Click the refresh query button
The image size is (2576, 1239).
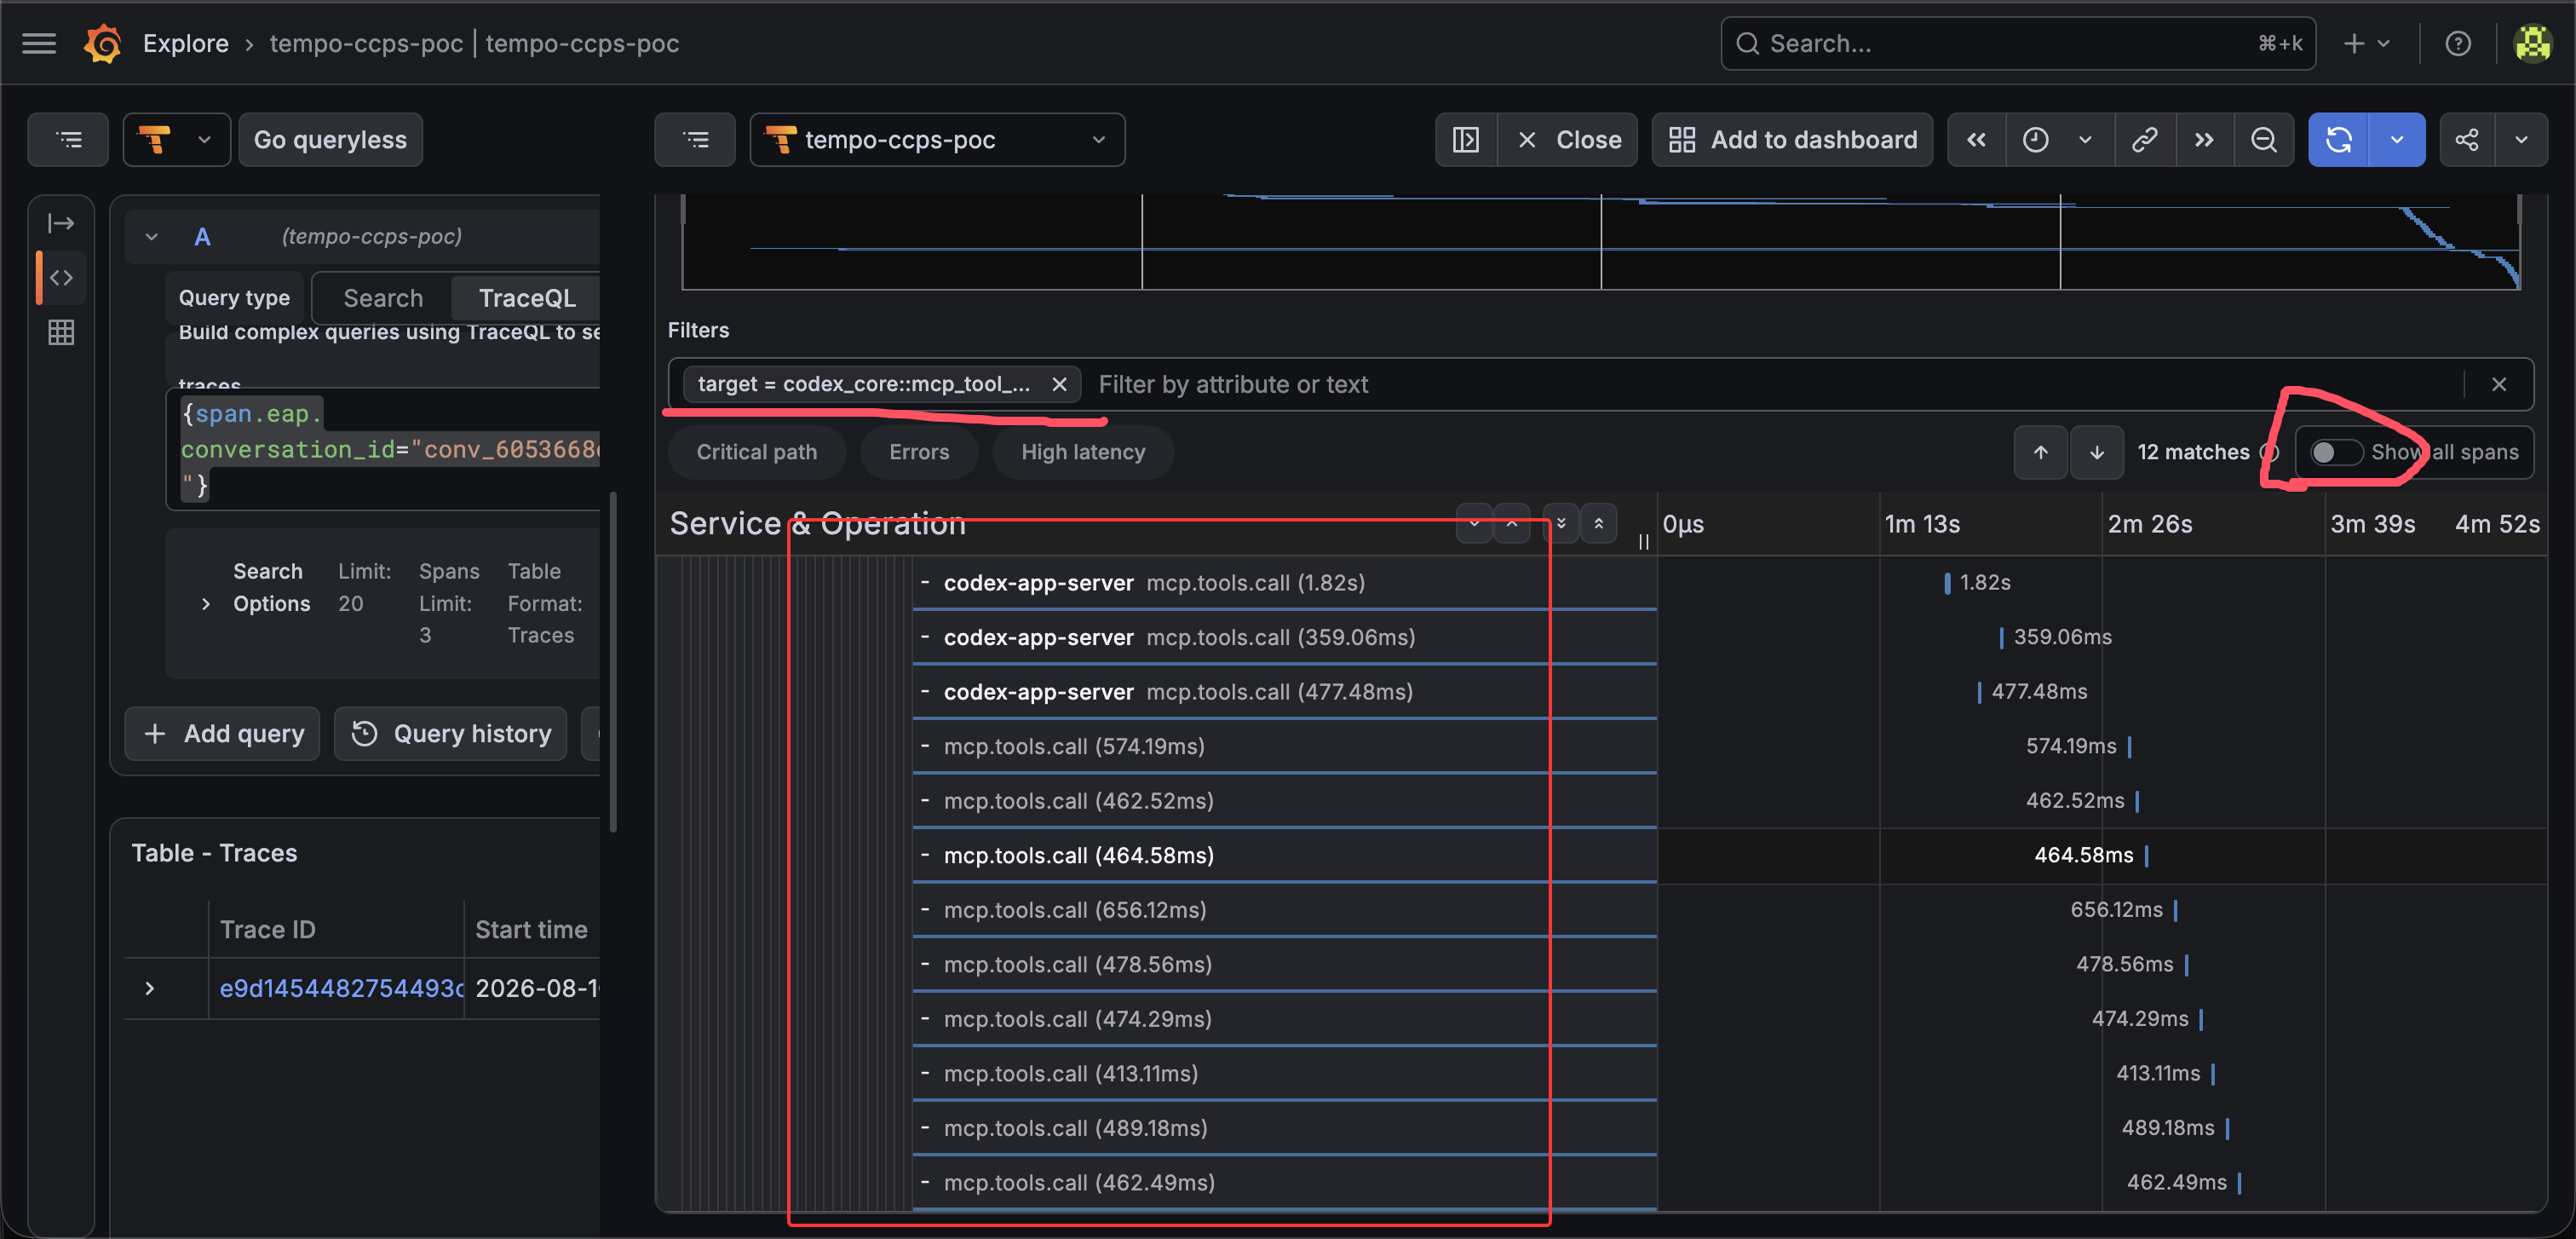(x=2339, y=140)
